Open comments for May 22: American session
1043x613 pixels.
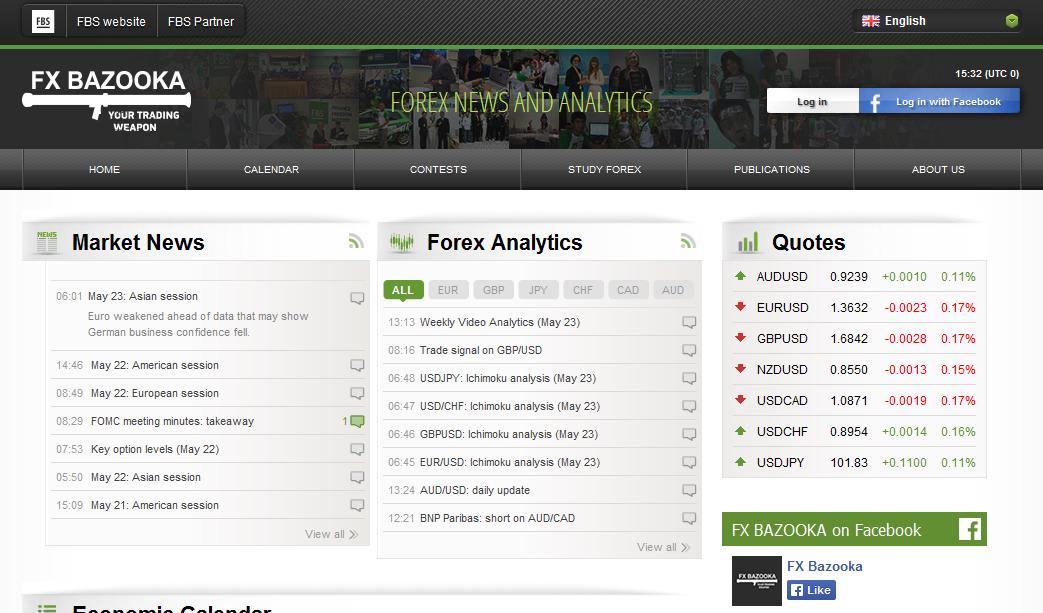(x=357, y=365)
